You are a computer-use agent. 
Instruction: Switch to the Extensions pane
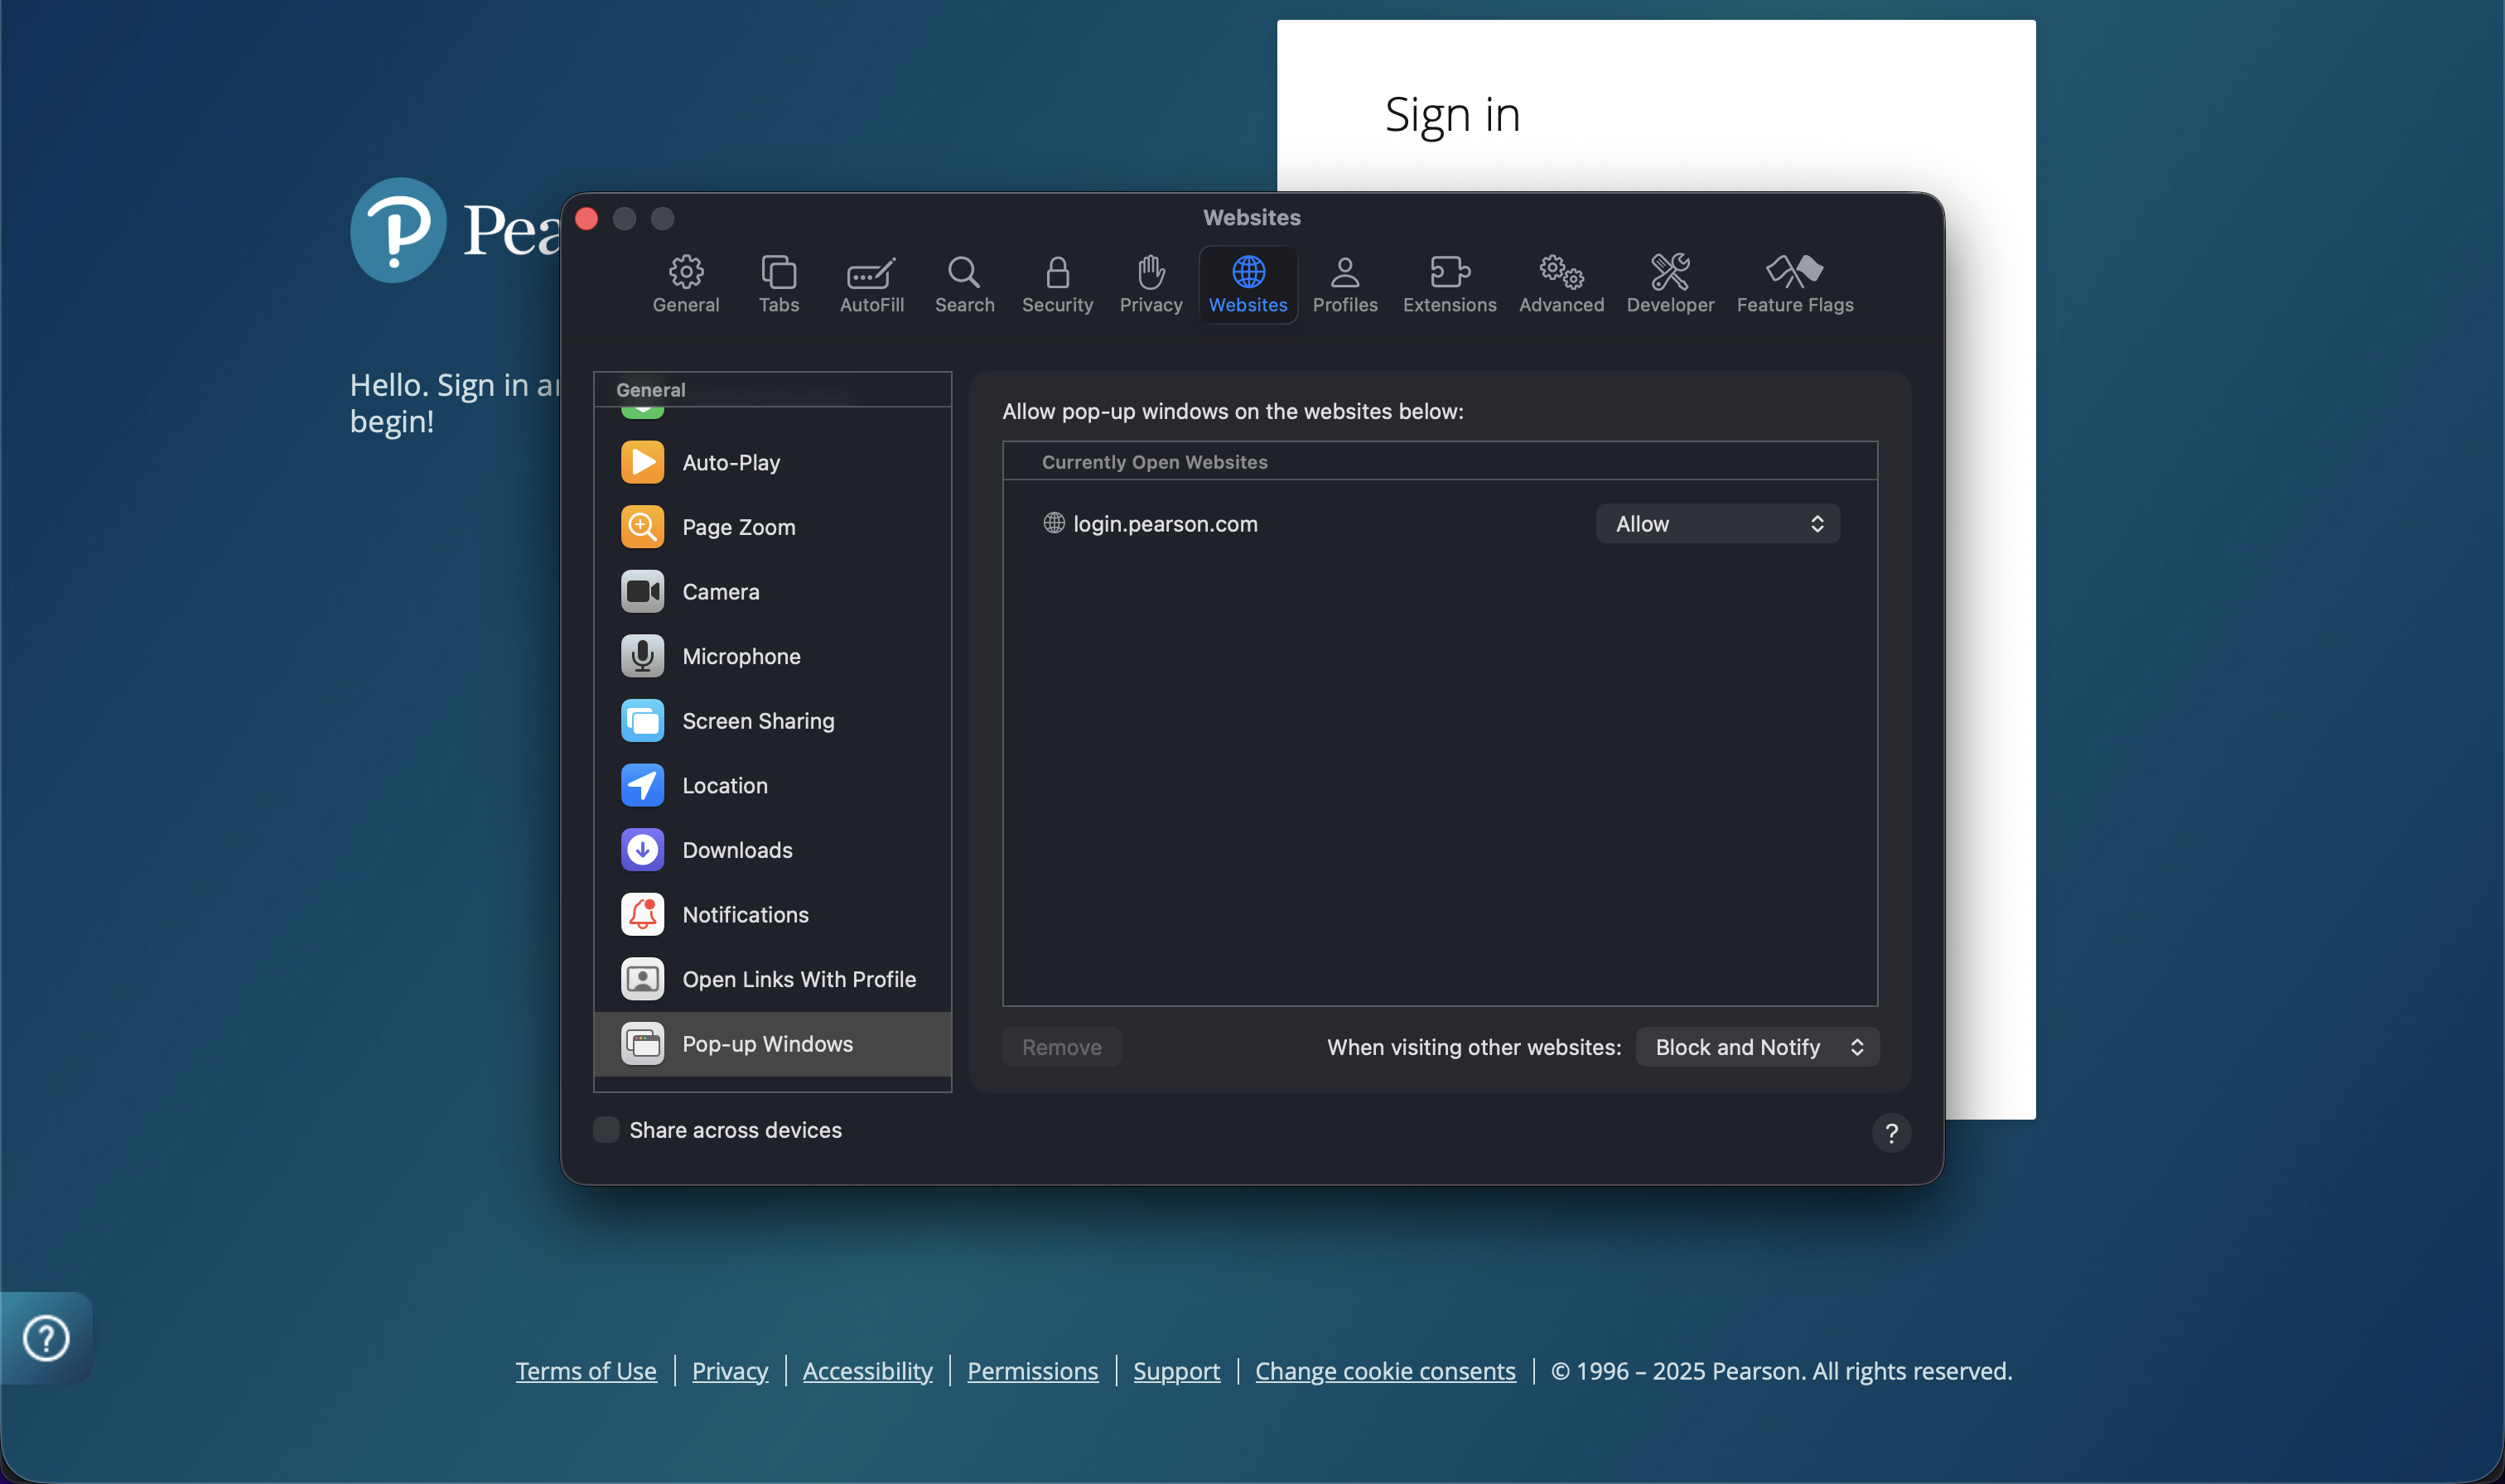tap(1448, 284)
